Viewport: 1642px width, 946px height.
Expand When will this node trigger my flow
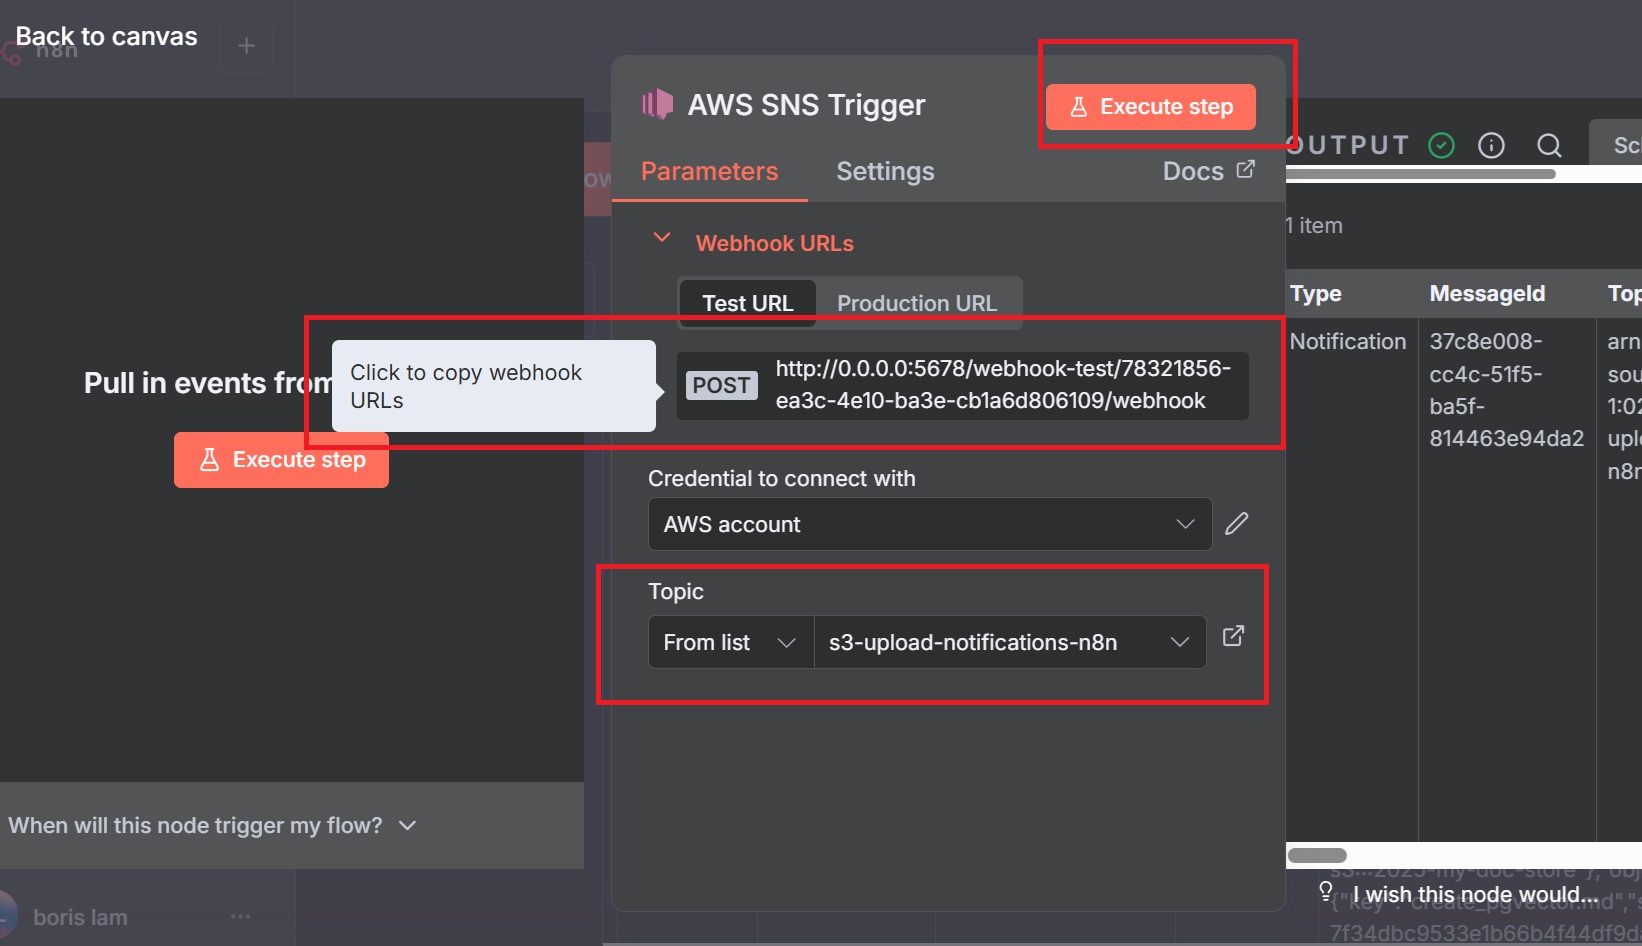pos(212,825)
